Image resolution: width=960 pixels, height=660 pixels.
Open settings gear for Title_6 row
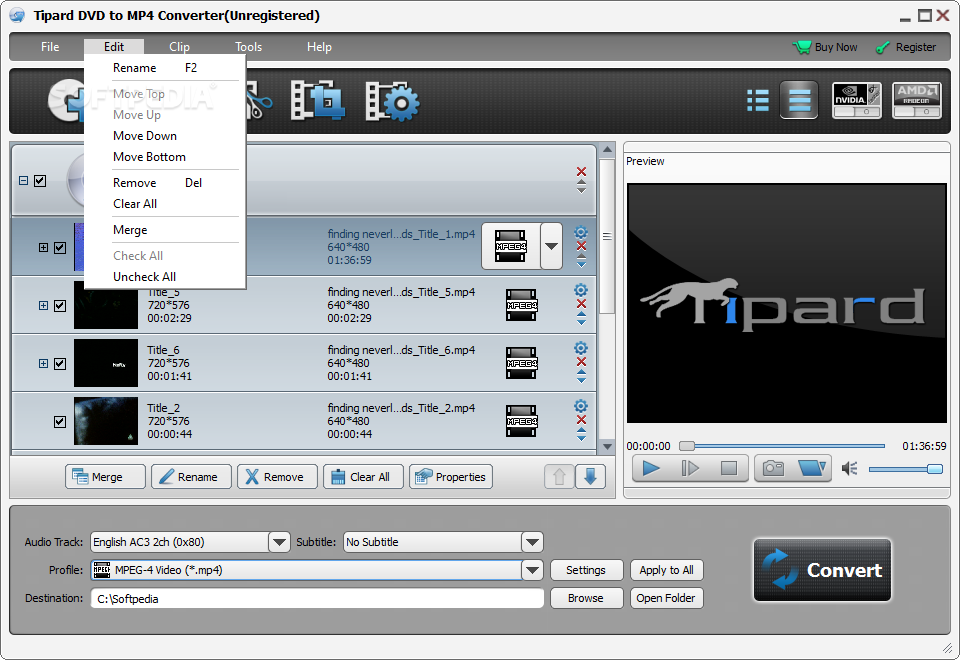point(581,348)
